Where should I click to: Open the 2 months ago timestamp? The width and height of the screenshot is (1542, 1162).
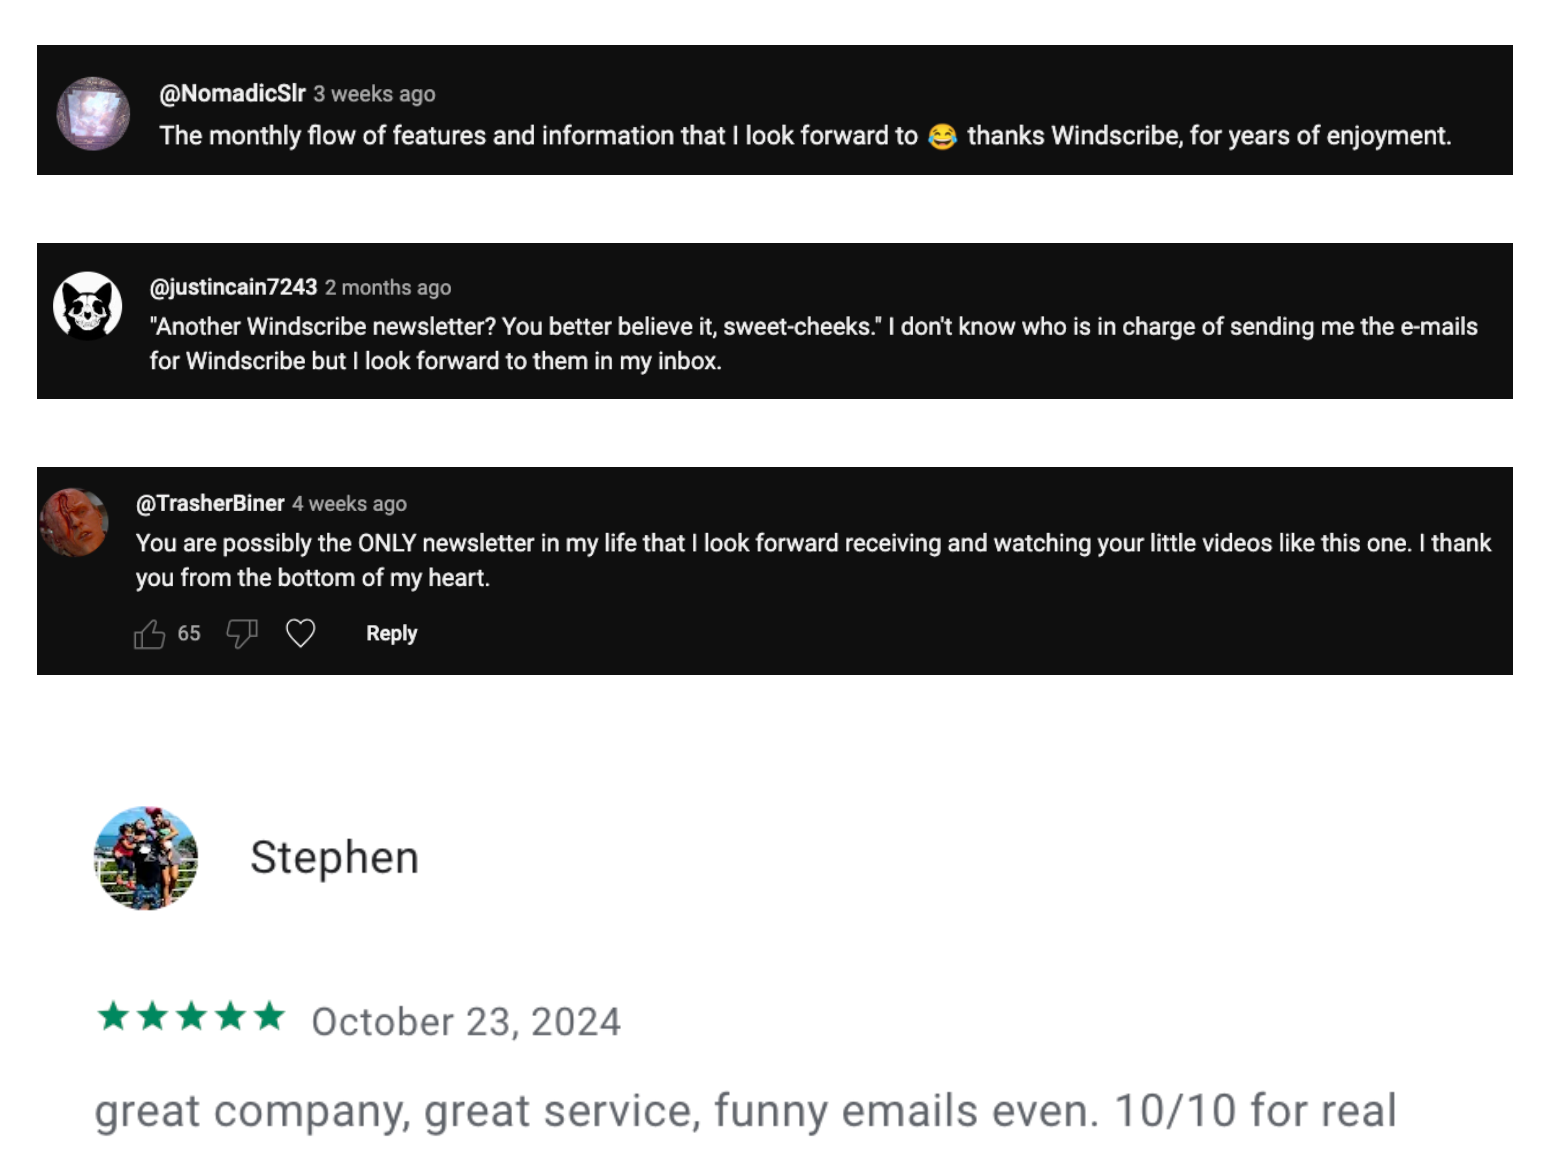point(388,288)
